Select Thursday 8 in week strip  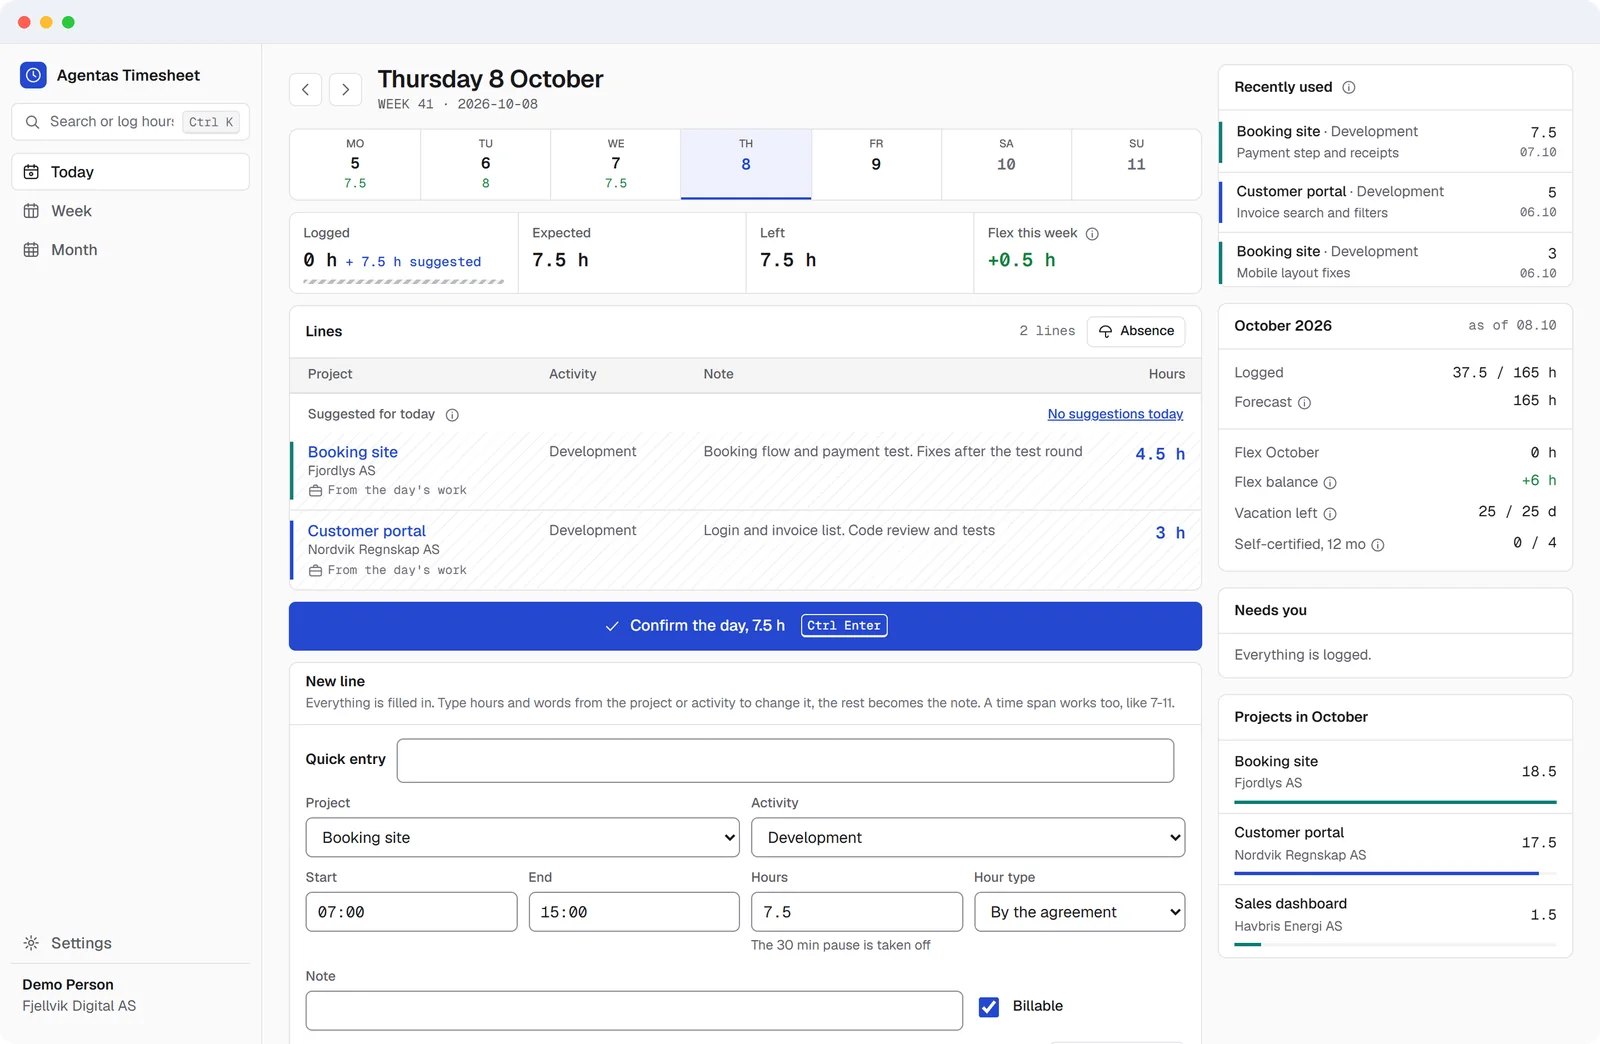746,164
